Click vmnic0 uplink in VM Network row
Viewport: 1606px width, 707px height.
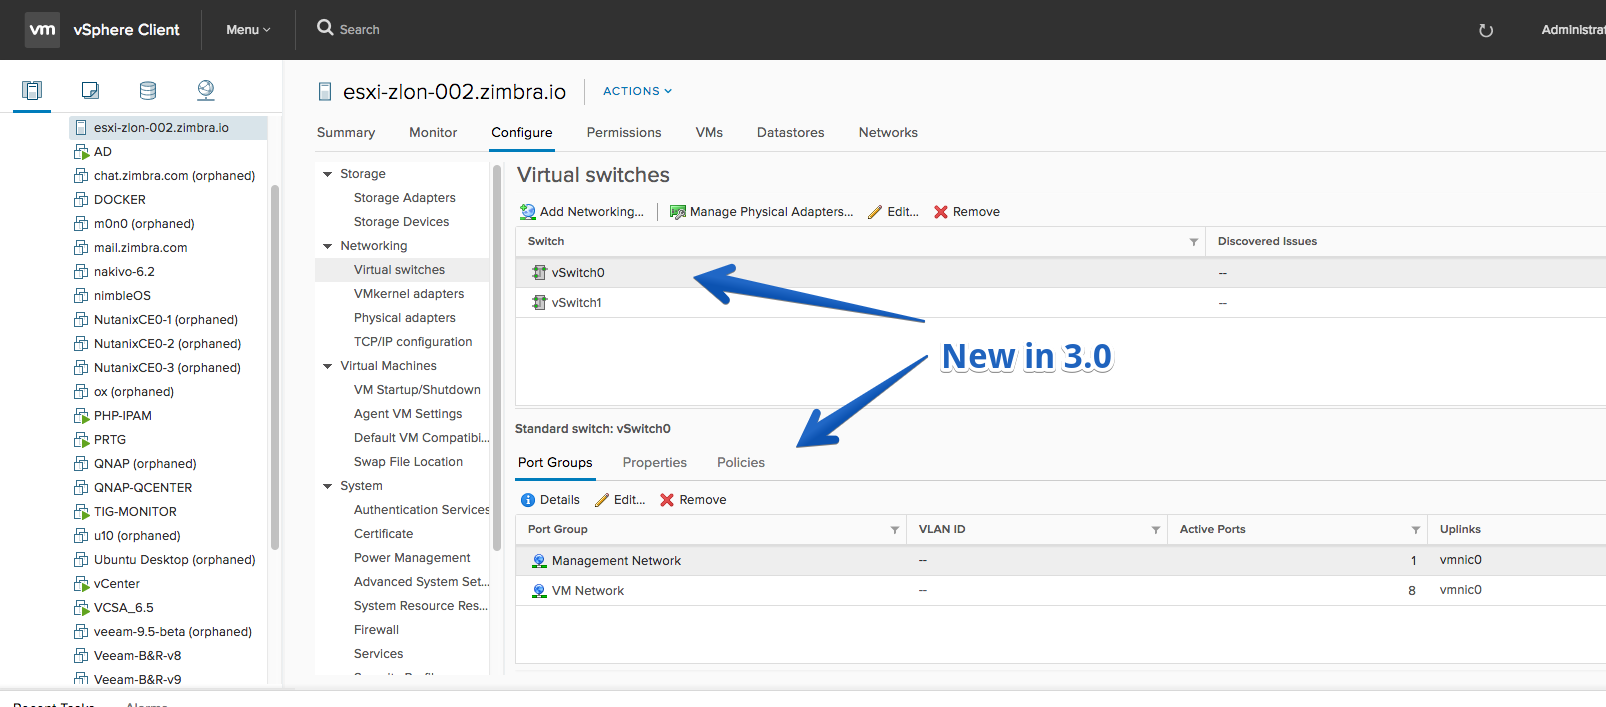pyautogui.click(x=1461, y=590)
